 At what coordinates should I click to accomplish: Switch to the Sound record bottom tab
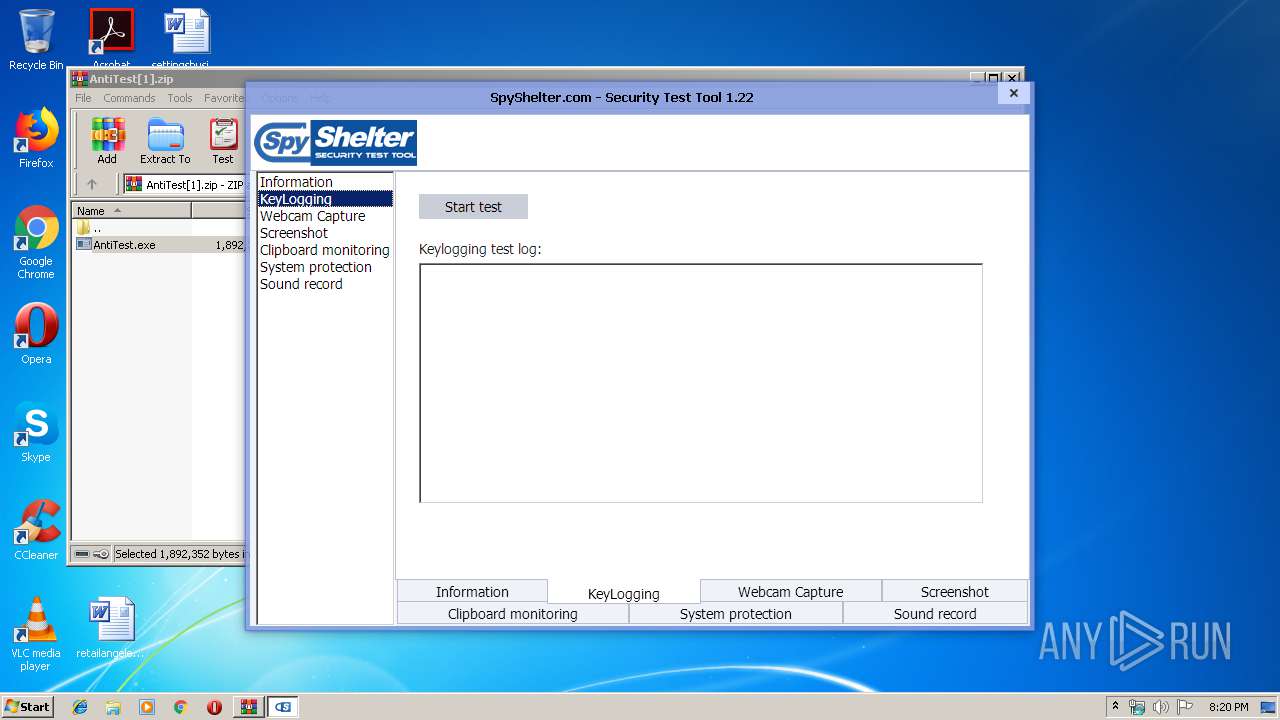point(935,613)
